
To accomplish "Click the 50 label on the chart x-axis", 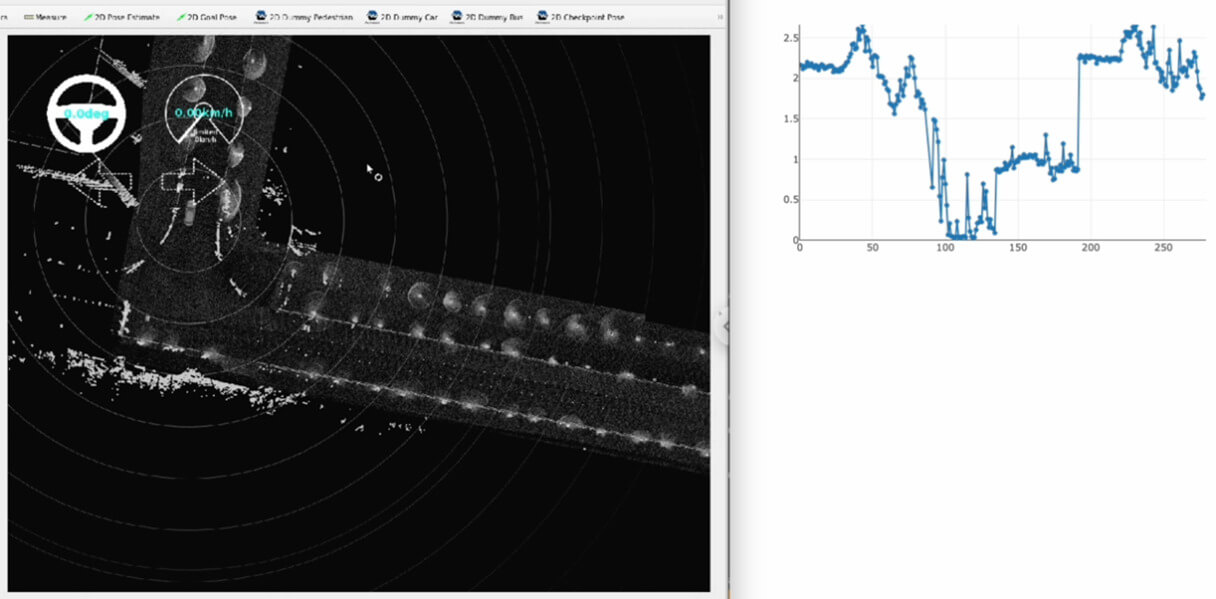I will (x=872, y=248).
